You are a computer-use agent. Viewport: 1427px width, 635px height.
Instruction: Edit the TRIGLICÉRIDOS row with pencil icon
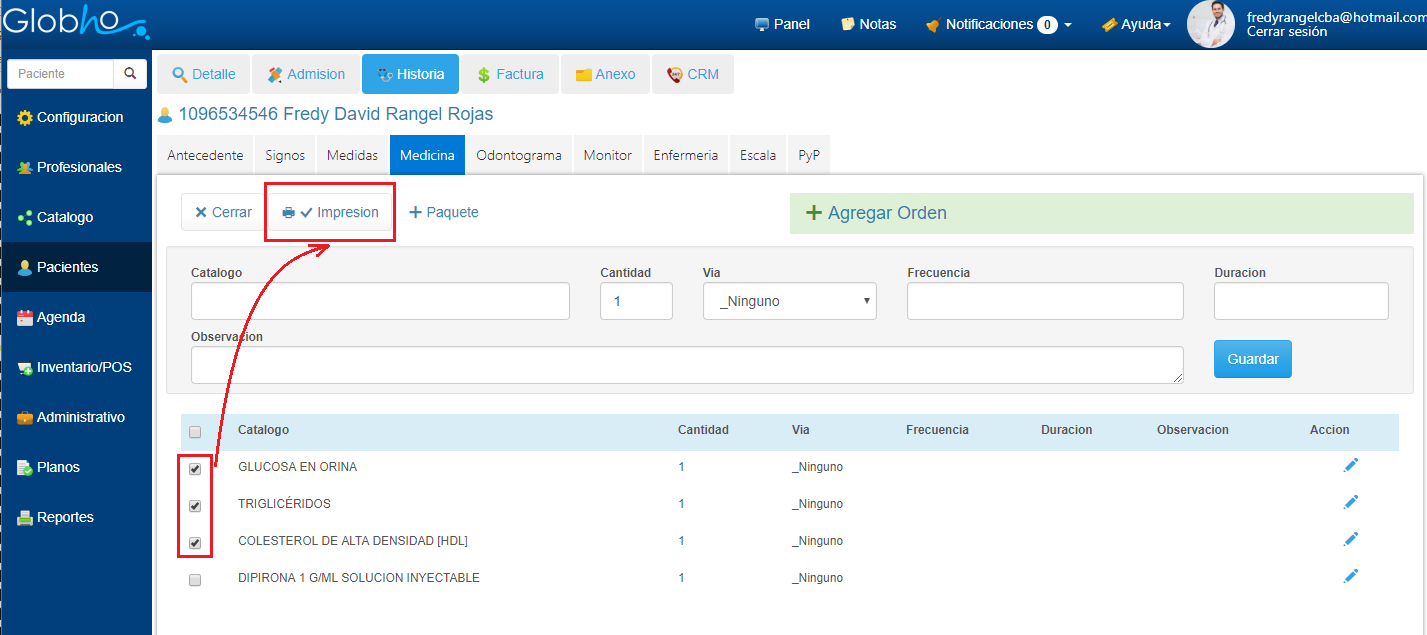click(x=1351, y=502)
